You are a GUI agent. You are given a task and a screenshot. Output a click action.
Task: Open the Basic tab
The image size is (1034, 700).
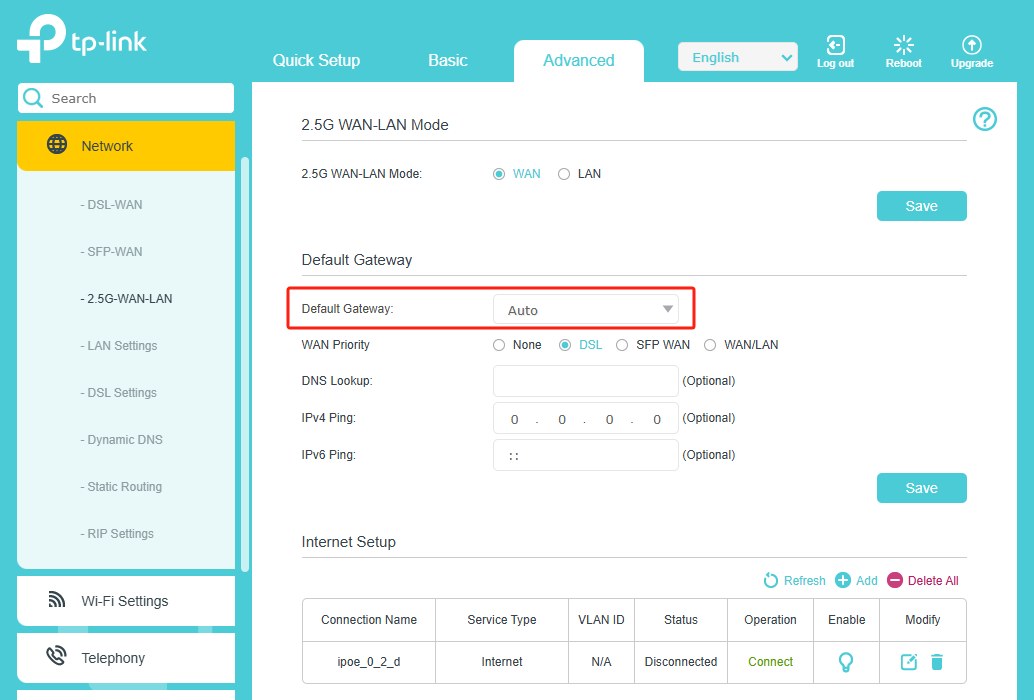[x=447, y=60]
